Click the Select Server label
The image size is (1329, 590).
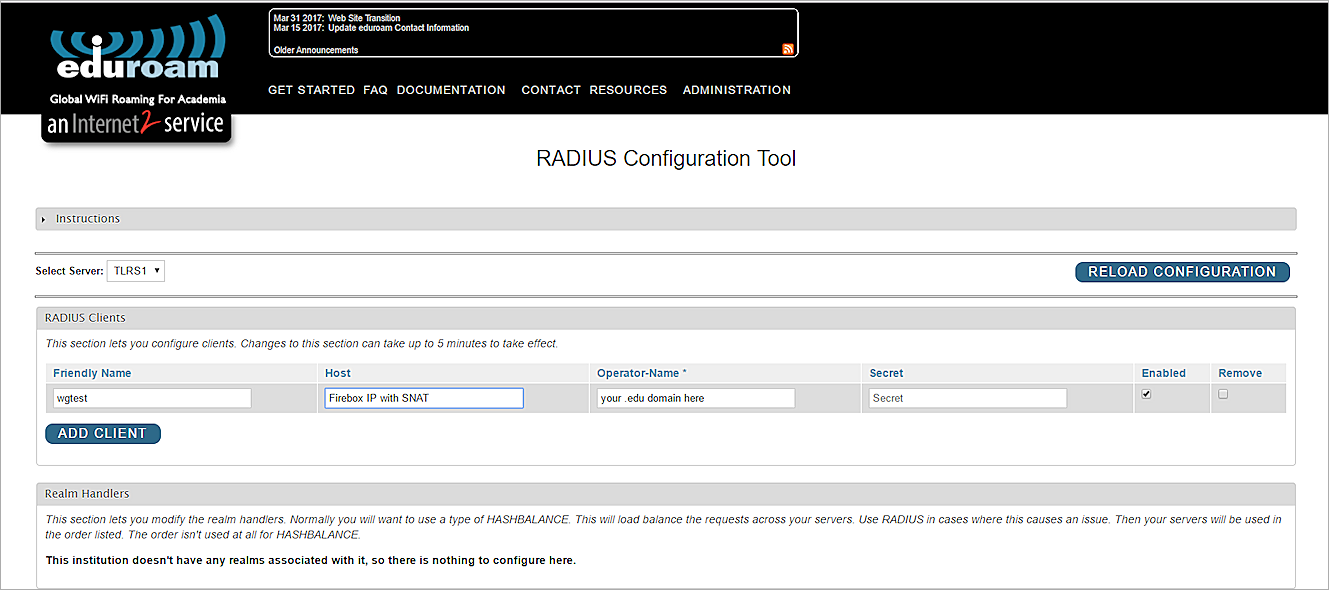click(x=69, y=271)
